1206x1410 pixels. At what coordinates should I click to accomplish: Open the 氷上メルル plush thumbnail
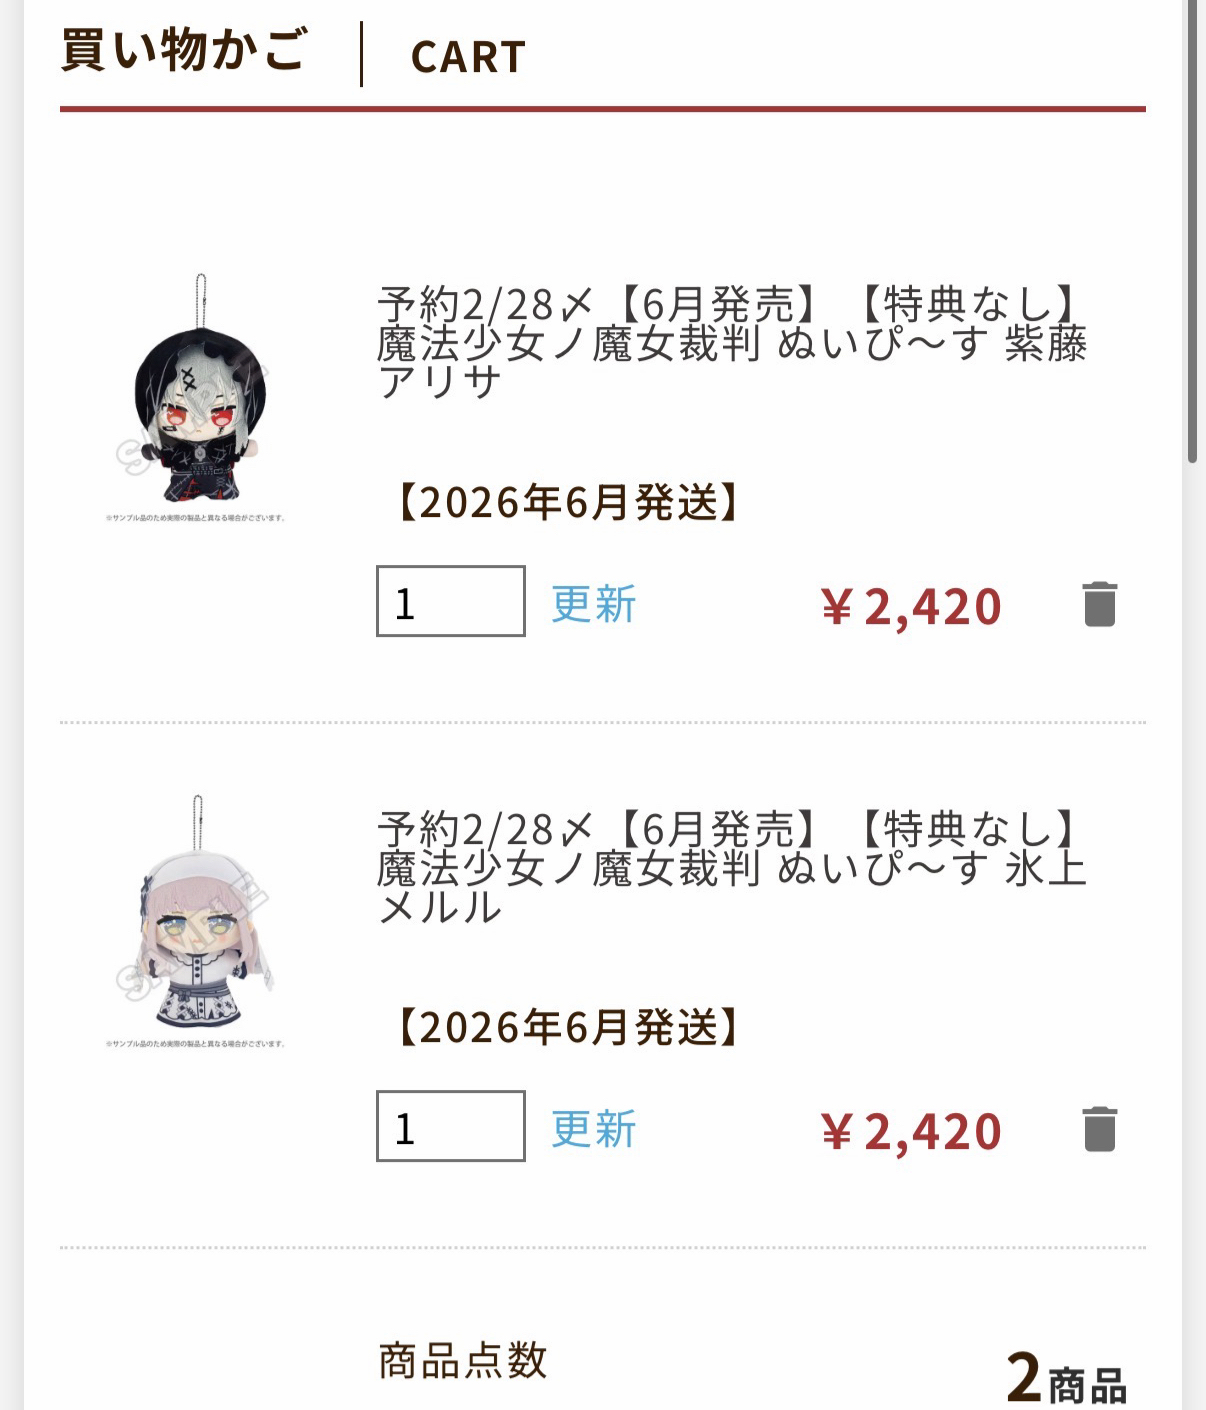tap(198, 922)
